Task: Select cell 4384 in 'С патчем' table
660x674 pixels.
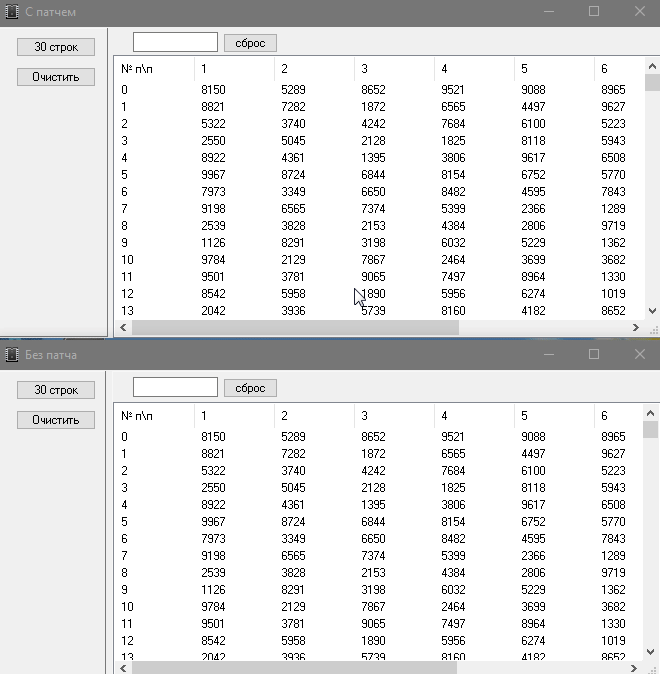Action: (453, 226)
